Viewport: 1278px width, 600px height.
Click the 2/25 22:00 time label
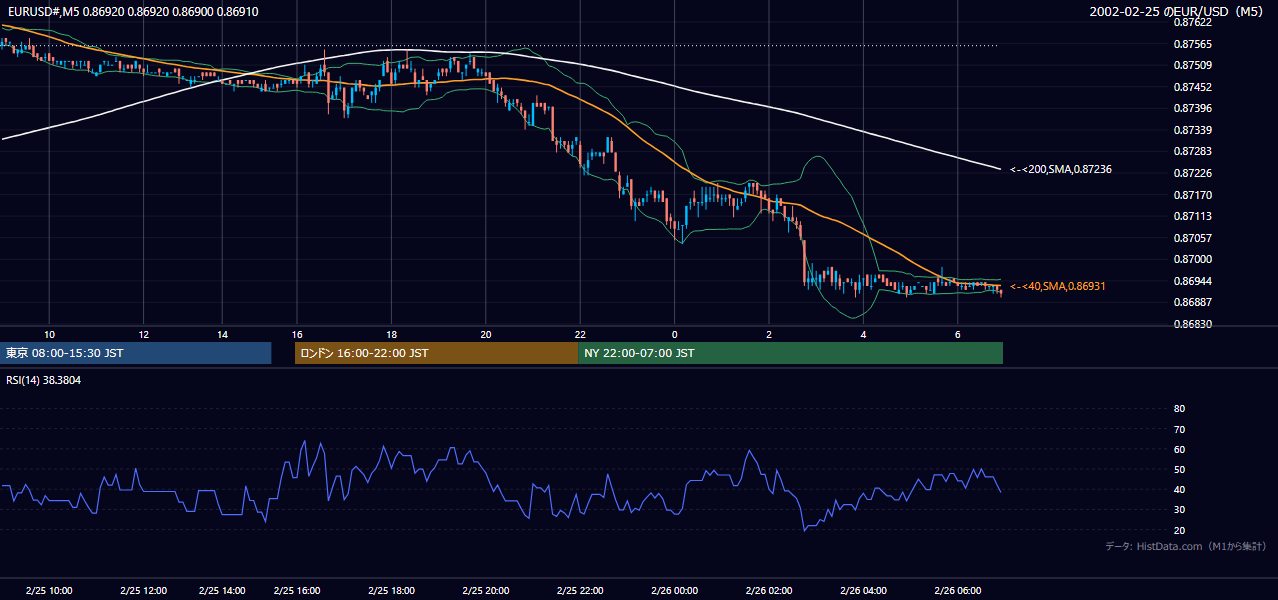pos(580,590)
